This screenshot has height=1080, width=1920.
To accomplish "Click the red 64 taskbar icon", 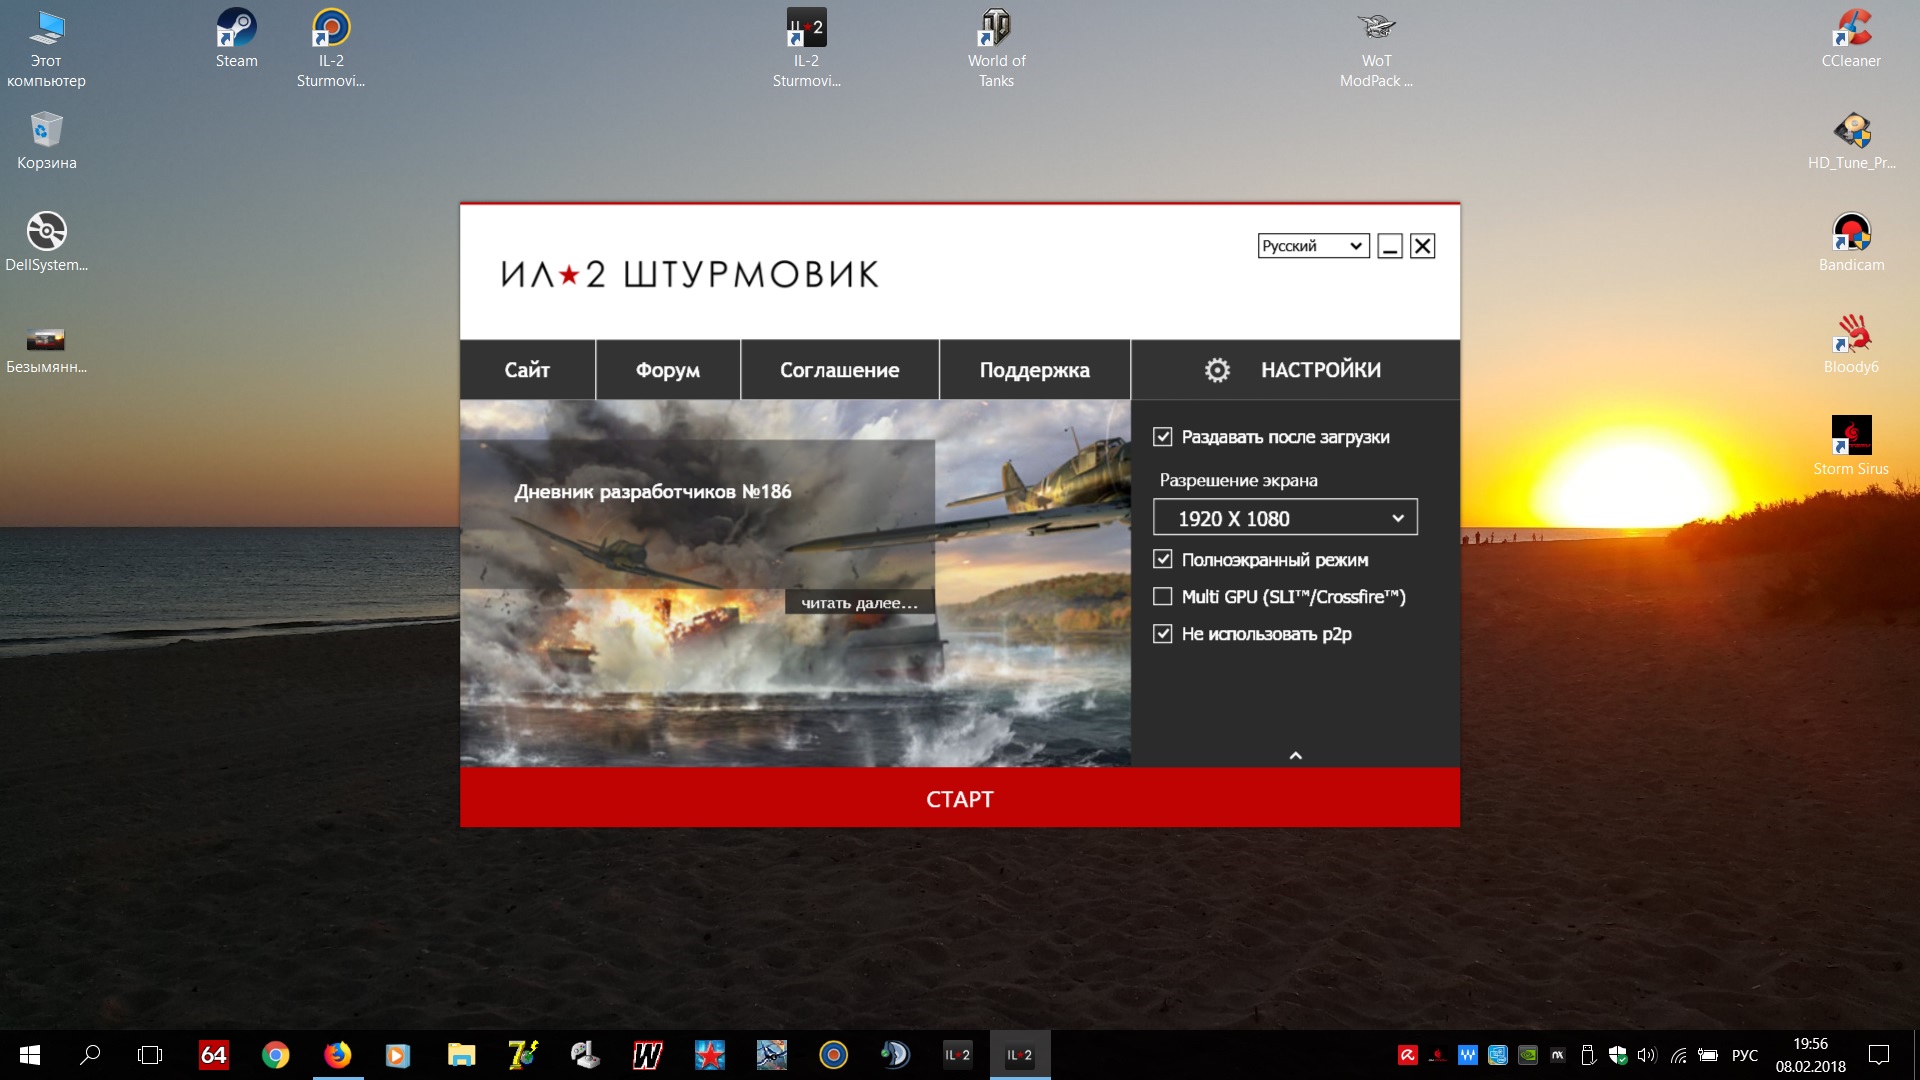I will (x=213, y=1055).
